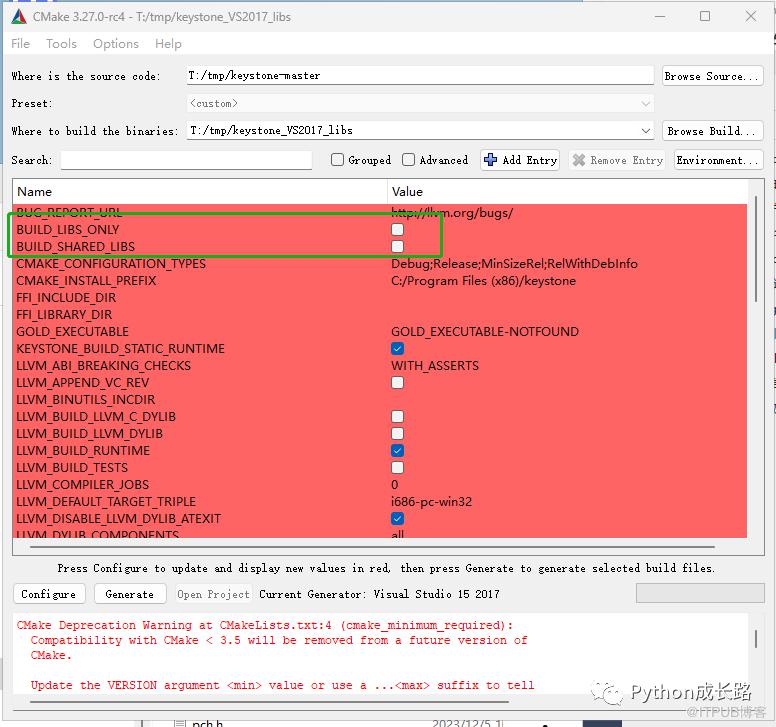This screenshot has height=727, width=776.
Task: Select the LLVM_ABI_BREAKING_CHECKS entry name
Action: 103,366
